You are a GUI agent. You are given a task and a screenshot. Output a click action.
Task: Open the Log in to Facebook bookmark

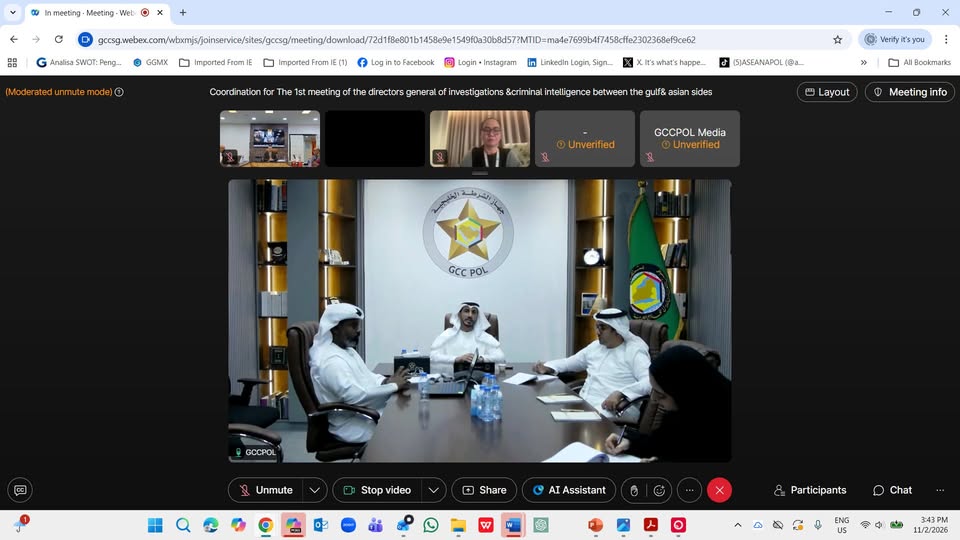[x=395, y=62]
